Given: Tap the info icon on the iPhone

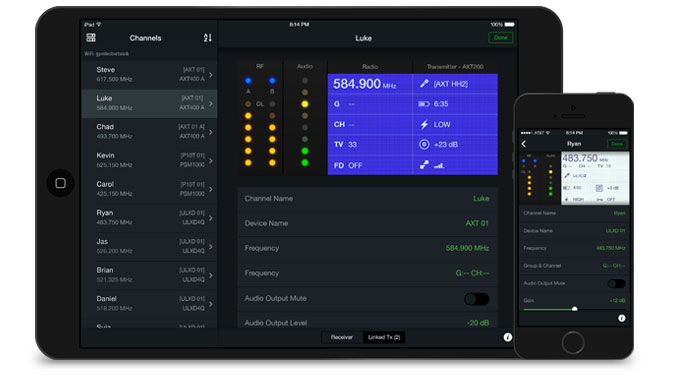Looking at the screenshot, I should [x=622, y=318].
